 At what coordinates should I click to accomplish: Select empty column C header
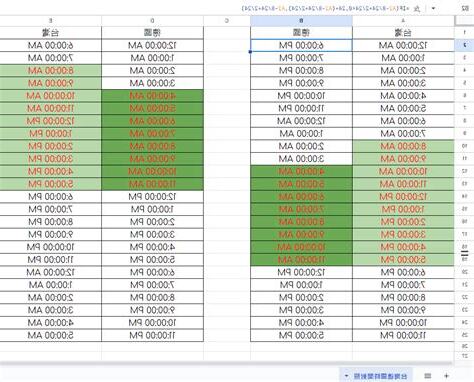pos(227,21)
